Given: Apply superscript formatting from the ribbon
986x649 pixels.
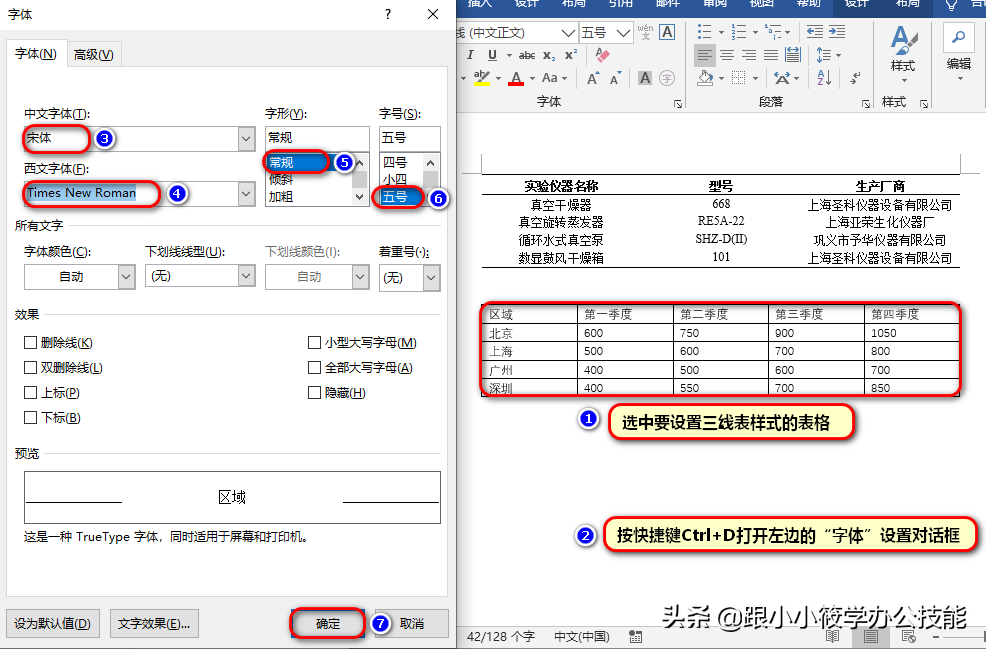Looking at the screenshot, I should [x=570, y=53].
